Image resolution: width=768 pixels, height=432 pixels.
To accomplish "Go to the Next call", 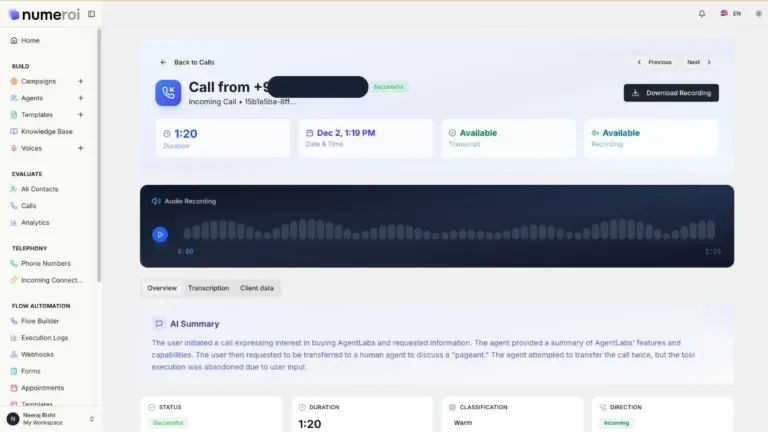I will (699, 62).
